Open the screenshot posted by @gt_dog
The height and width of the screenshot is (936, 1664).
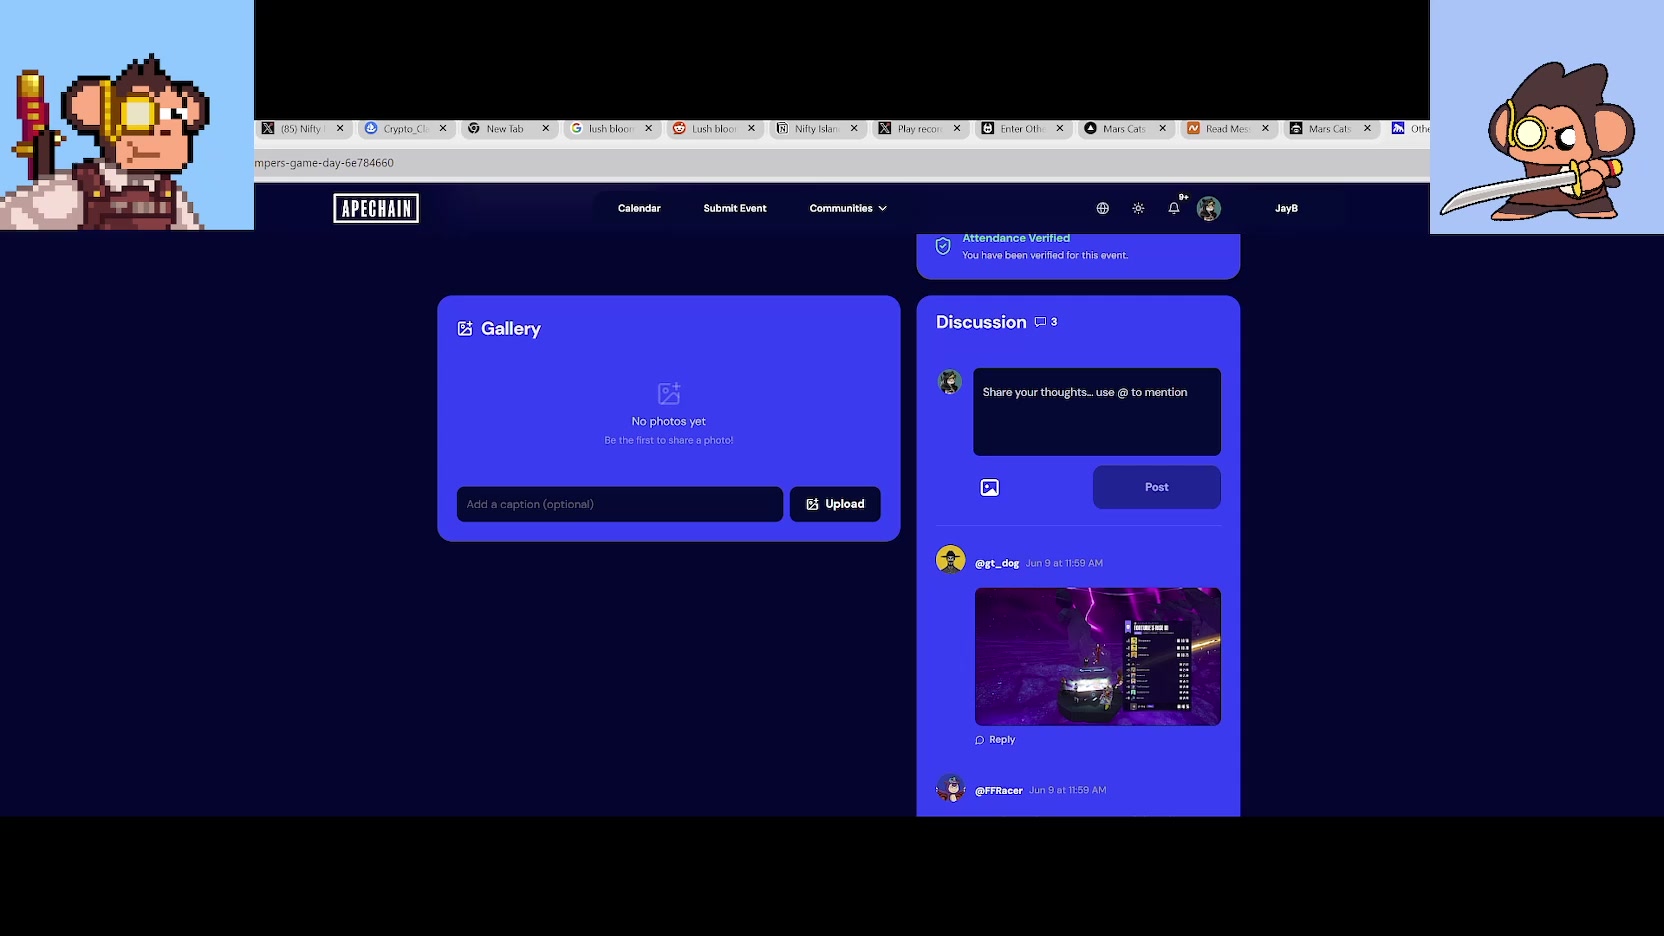[1098, 657]
